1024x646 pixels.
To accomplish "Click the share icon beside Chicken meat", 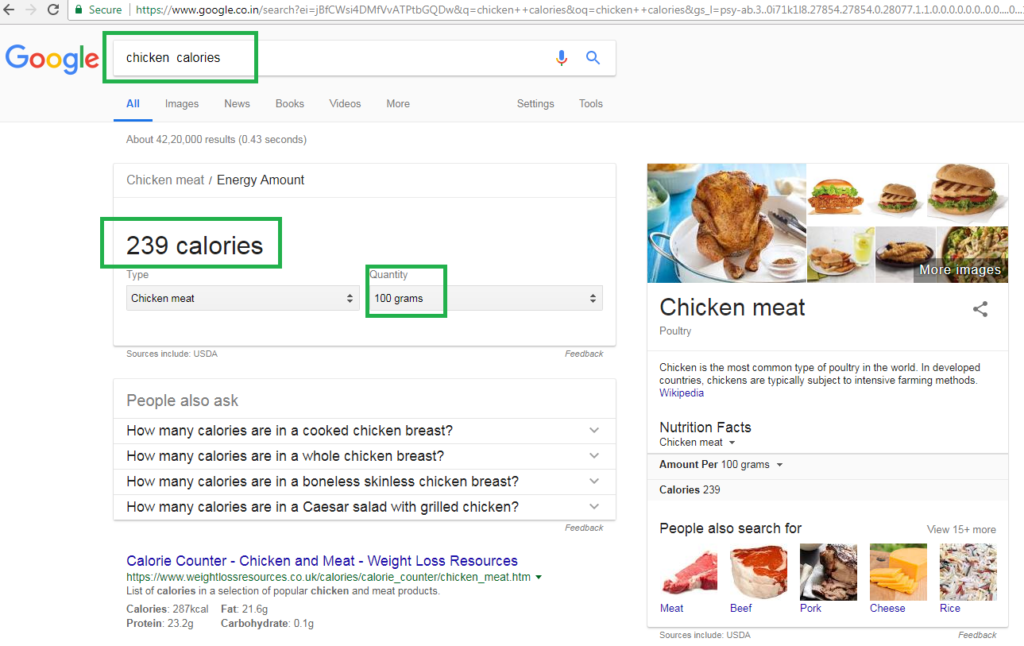I will coord(980,309).
